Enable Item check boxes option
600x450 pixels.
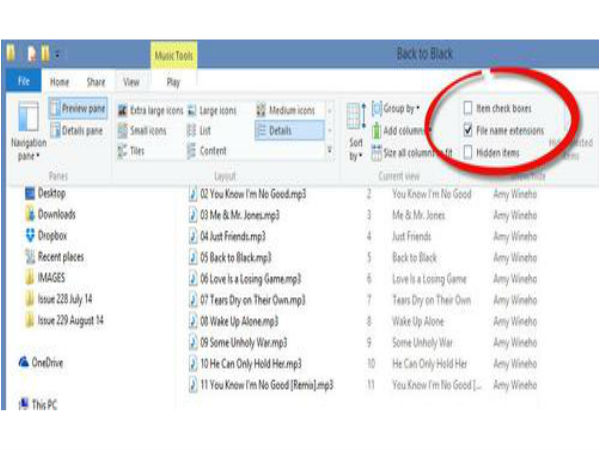[468, 108]
